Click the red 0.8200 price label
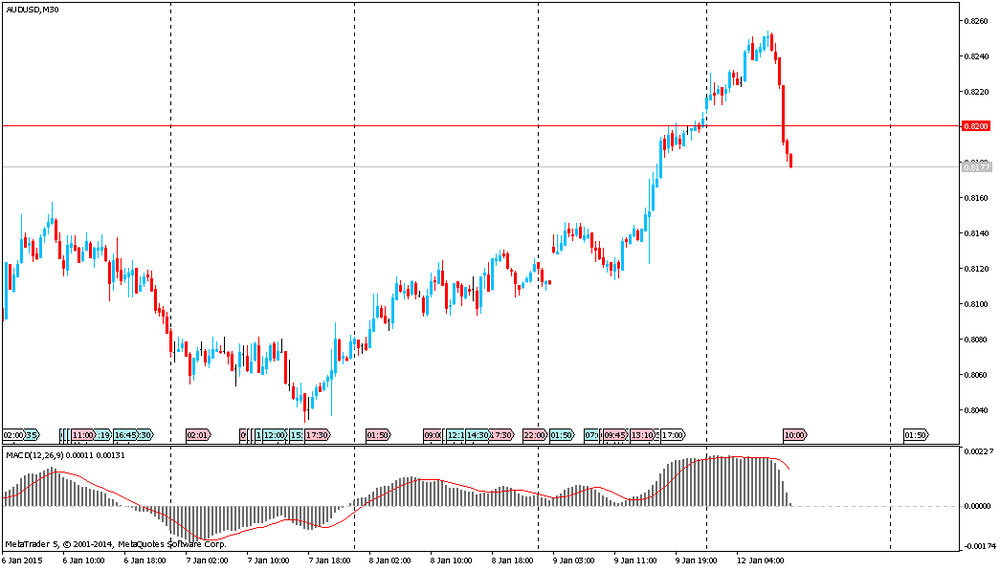This screenshot has height=571, width=1000. [x=975, y=126]
